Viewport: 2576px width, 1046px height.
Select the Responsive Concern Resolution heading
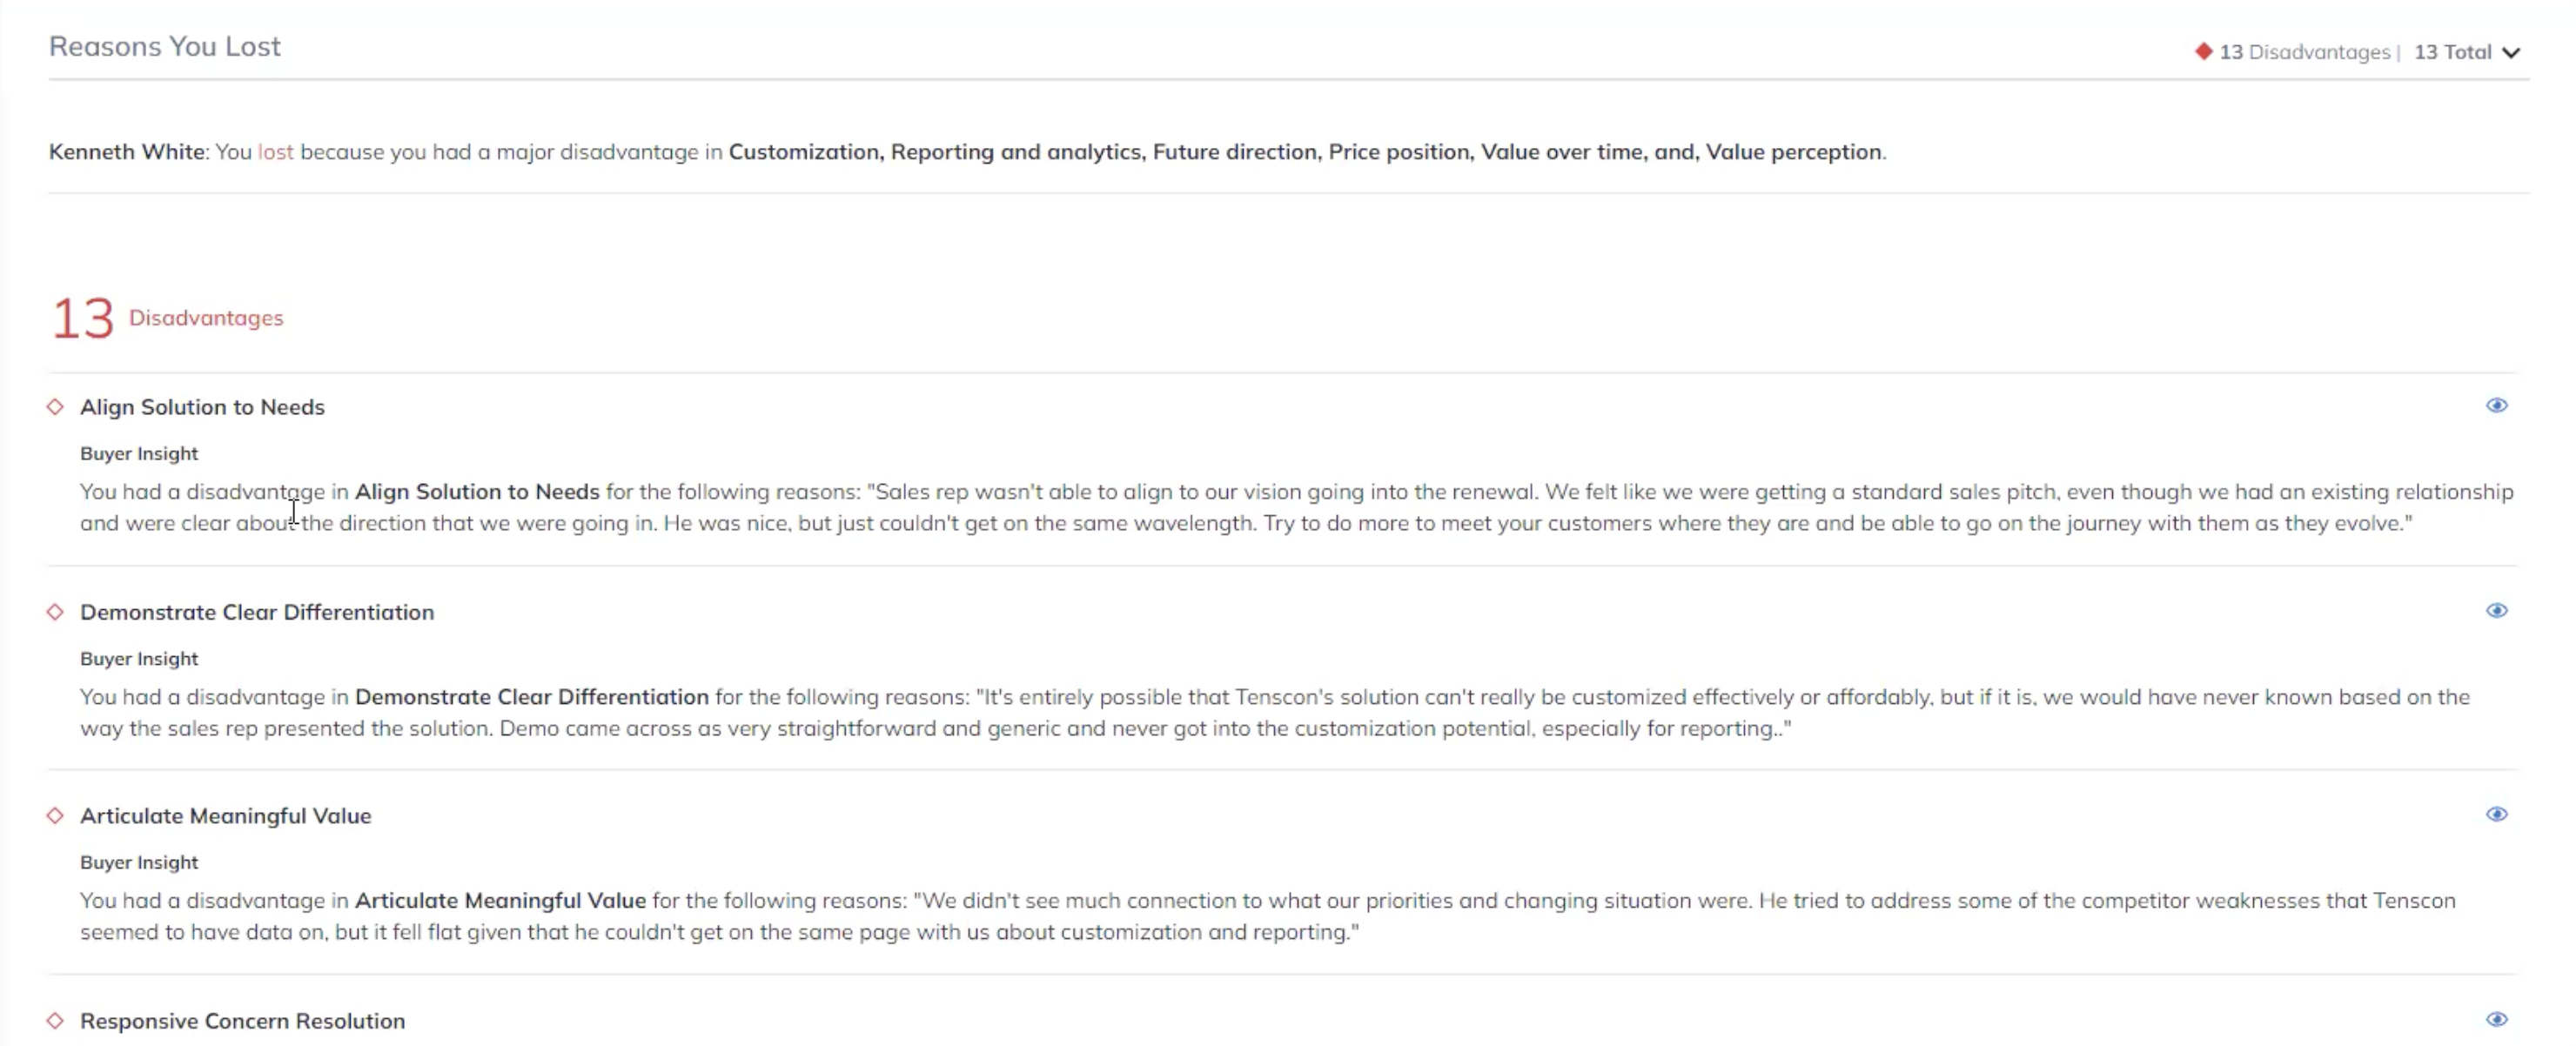(x=242, y=1021)
